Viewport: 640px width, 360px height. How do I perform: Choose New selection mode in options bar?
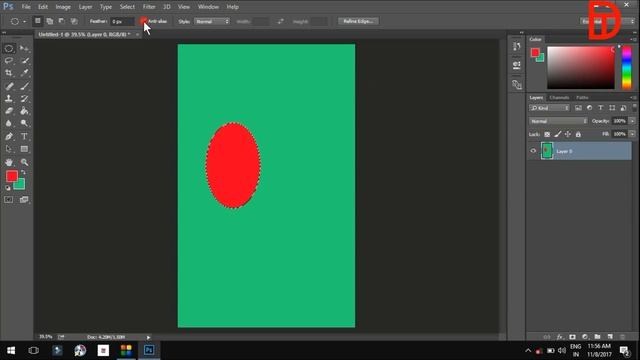[38, 21]
